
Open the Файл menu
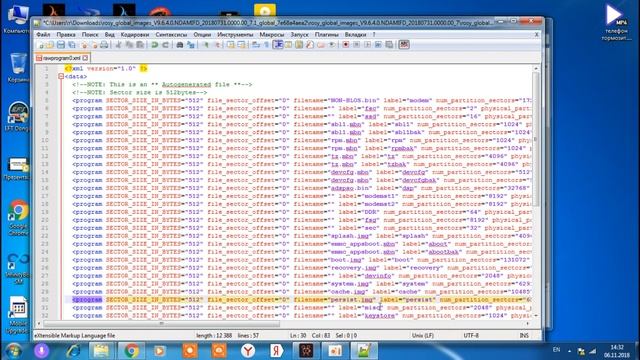pyautogui.click(x=43, y=35)
